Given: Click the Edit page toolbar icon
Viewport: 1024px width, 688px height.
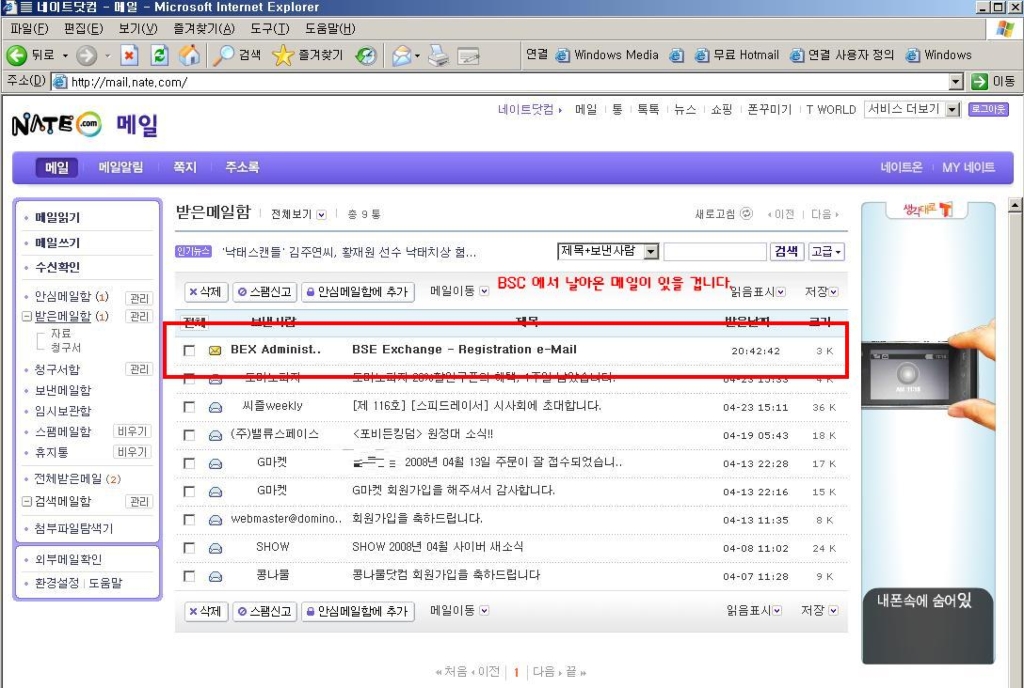Looking at the screenshot, I should pyautogui.click(x=468, y=55).
